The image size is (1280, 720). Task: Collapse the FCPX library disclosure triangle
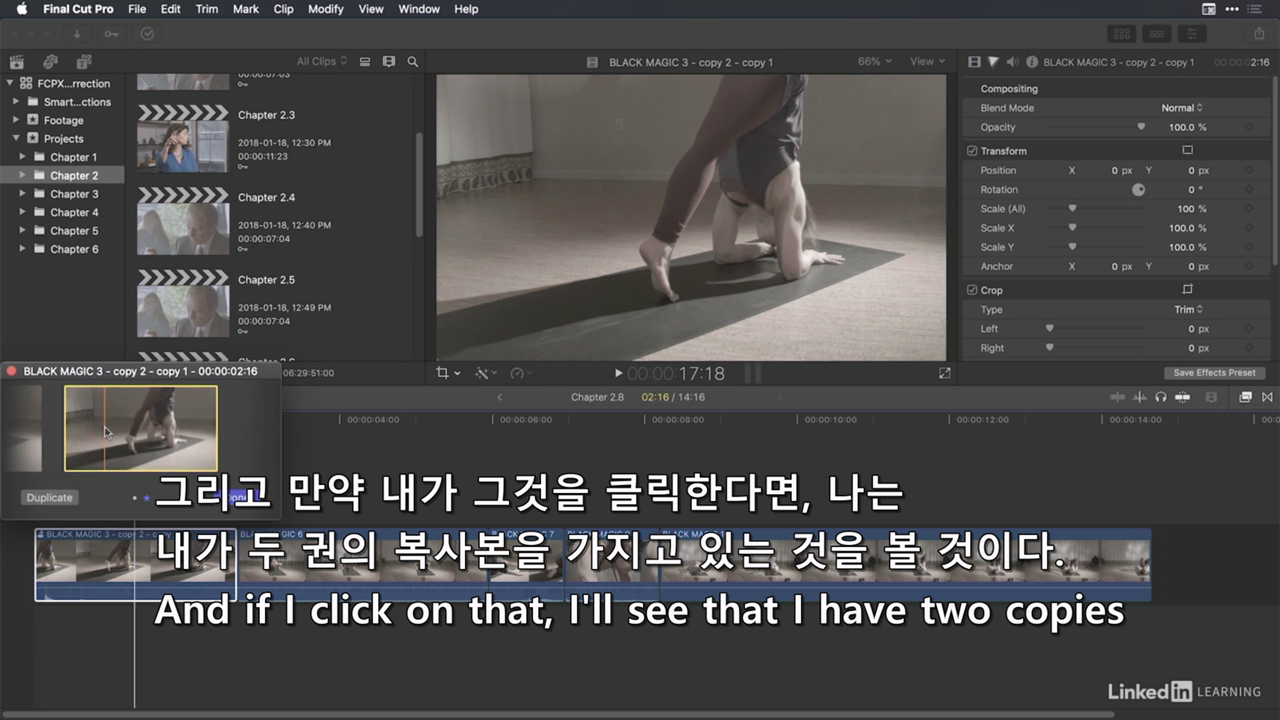[10, 84]
